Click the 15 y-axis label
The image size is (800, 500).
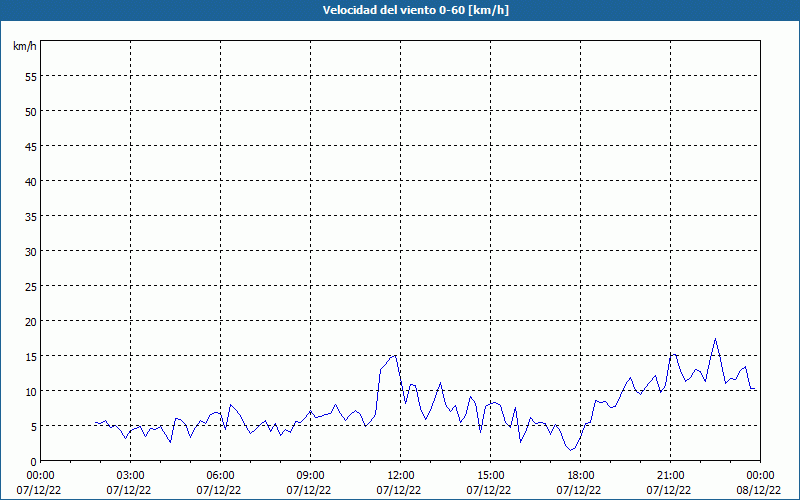click(x=31, y=356)
